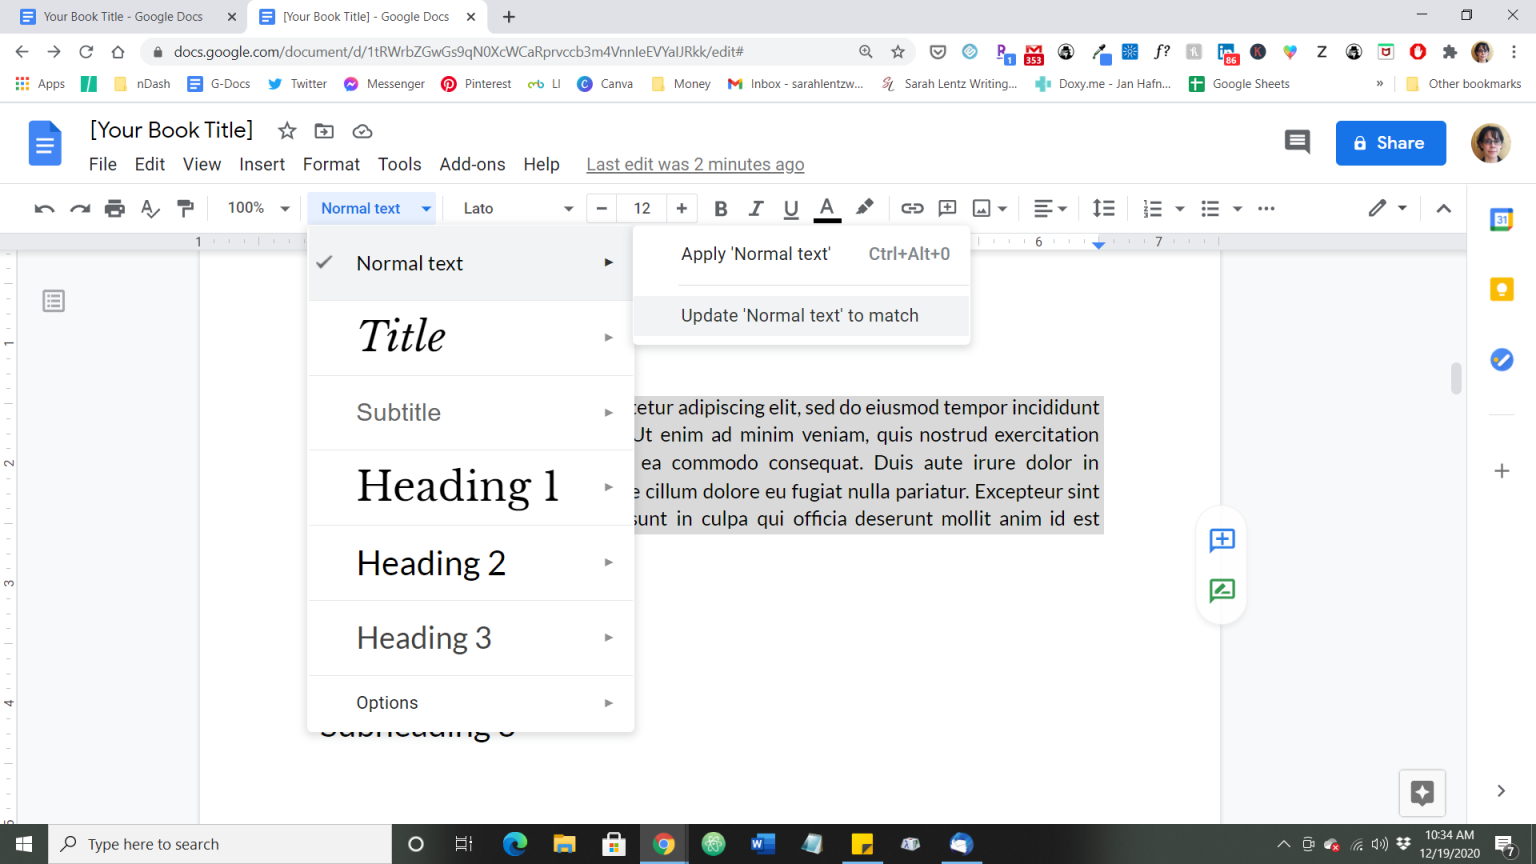1536x864 pixels.
Task: Star the document title
Action: (x=287, y=131)
